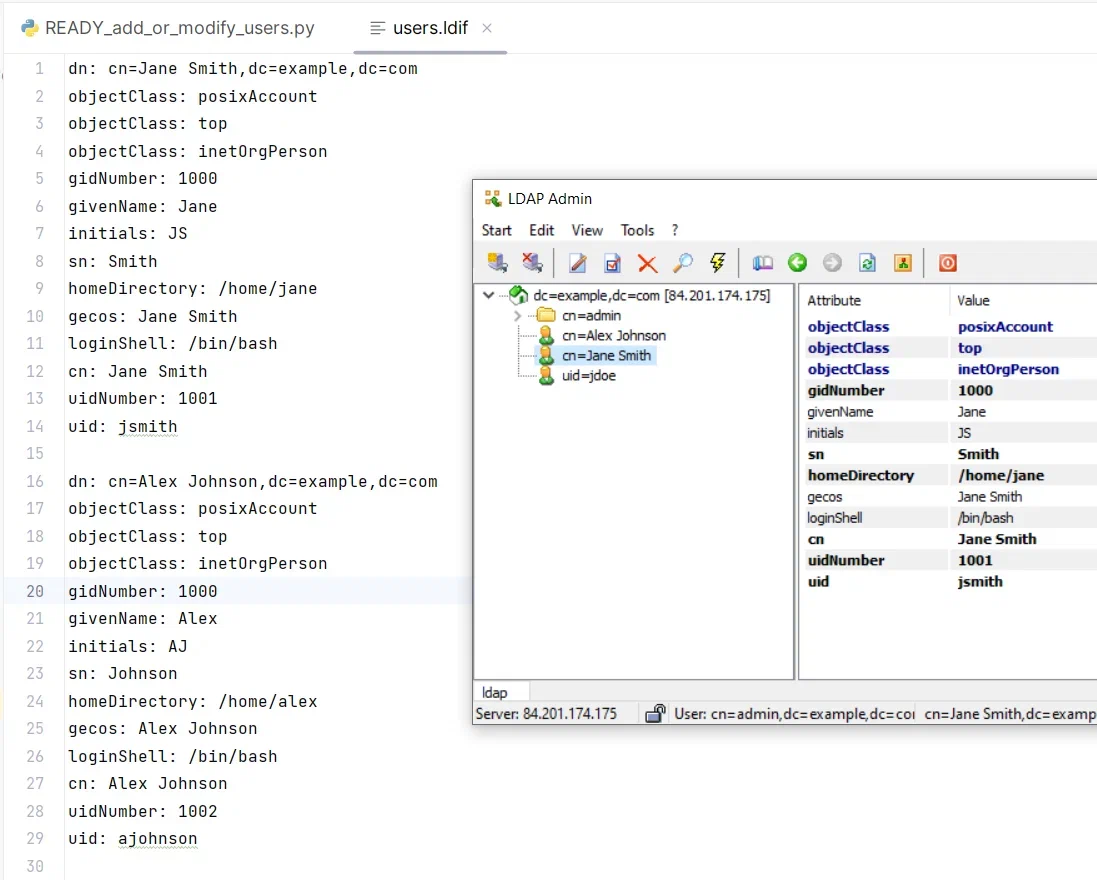Click the LDAP Admin title bar app icon
Screen dimensions: 1097x880
click(x=493, y=199)
